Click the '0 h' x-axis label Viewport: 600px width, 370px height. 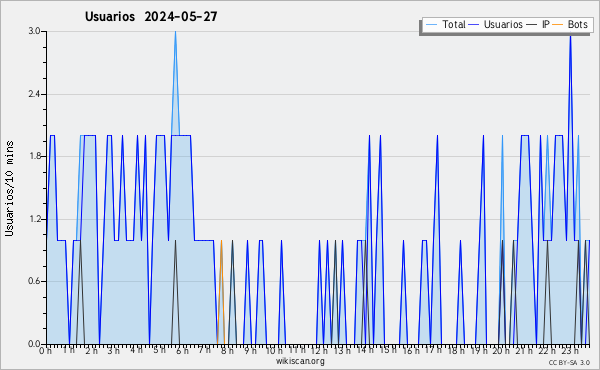point(46,351)
